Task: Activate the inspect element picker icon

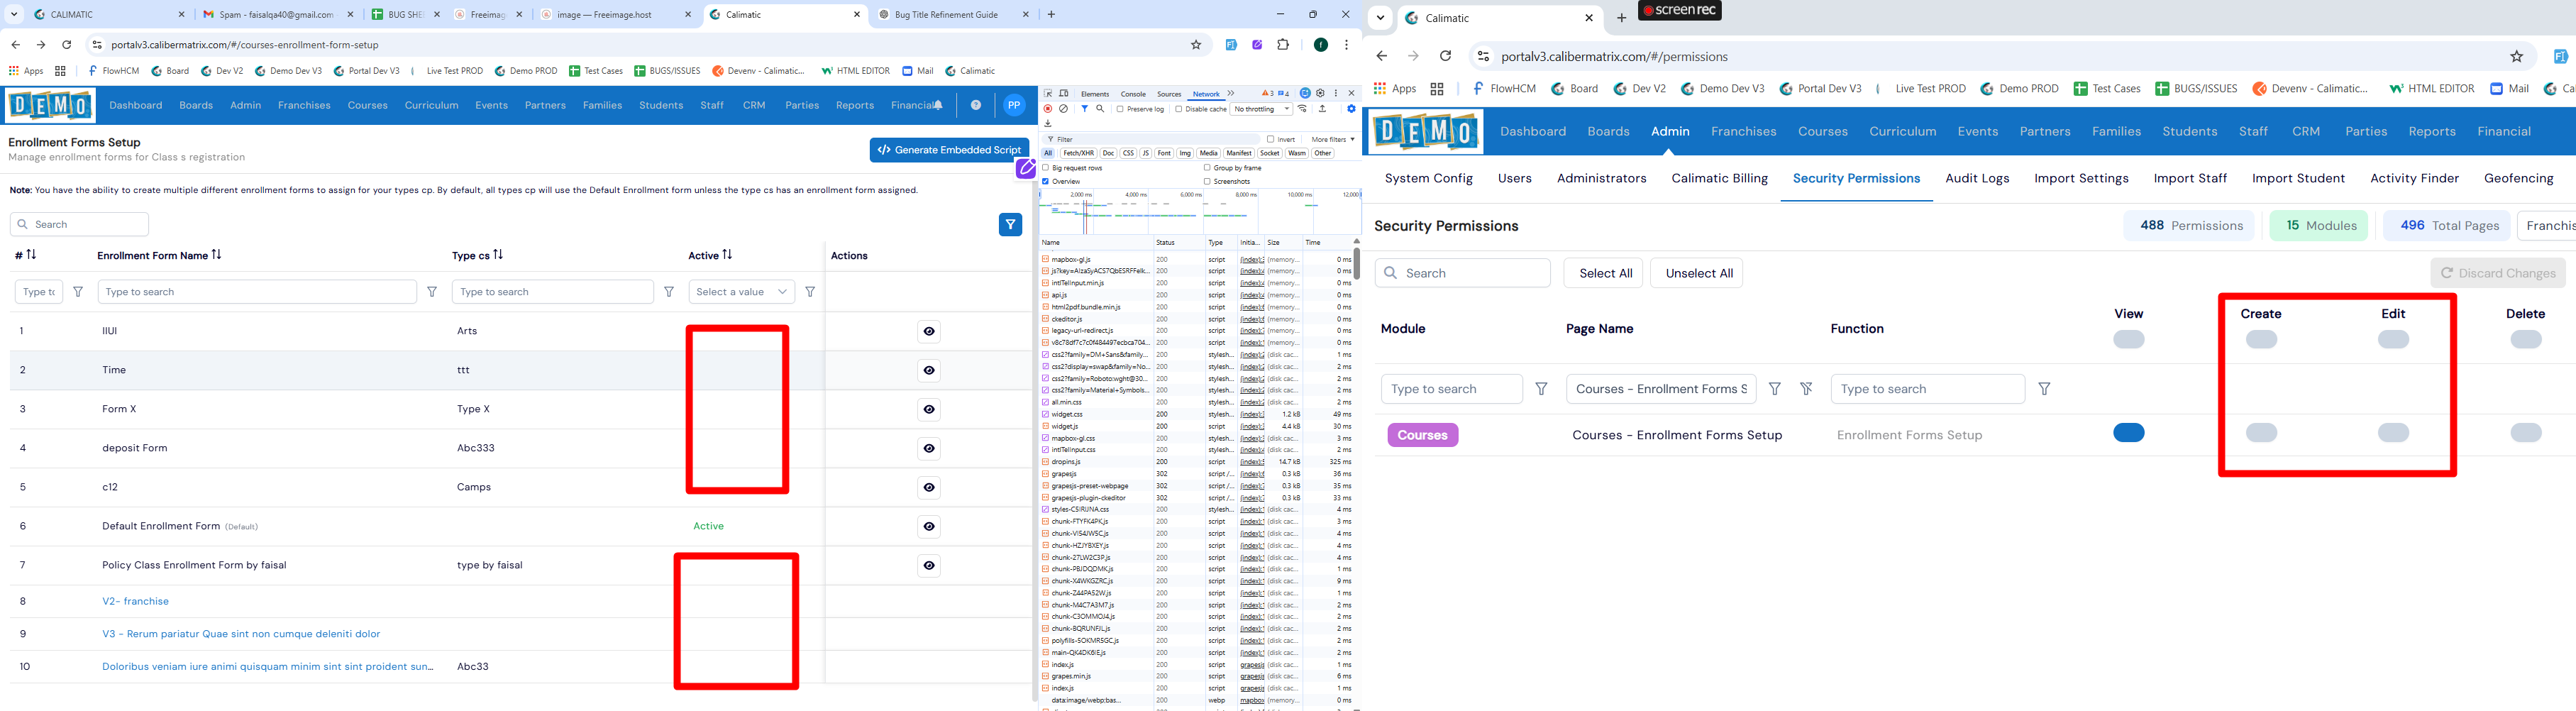Action: (1049, 93)
